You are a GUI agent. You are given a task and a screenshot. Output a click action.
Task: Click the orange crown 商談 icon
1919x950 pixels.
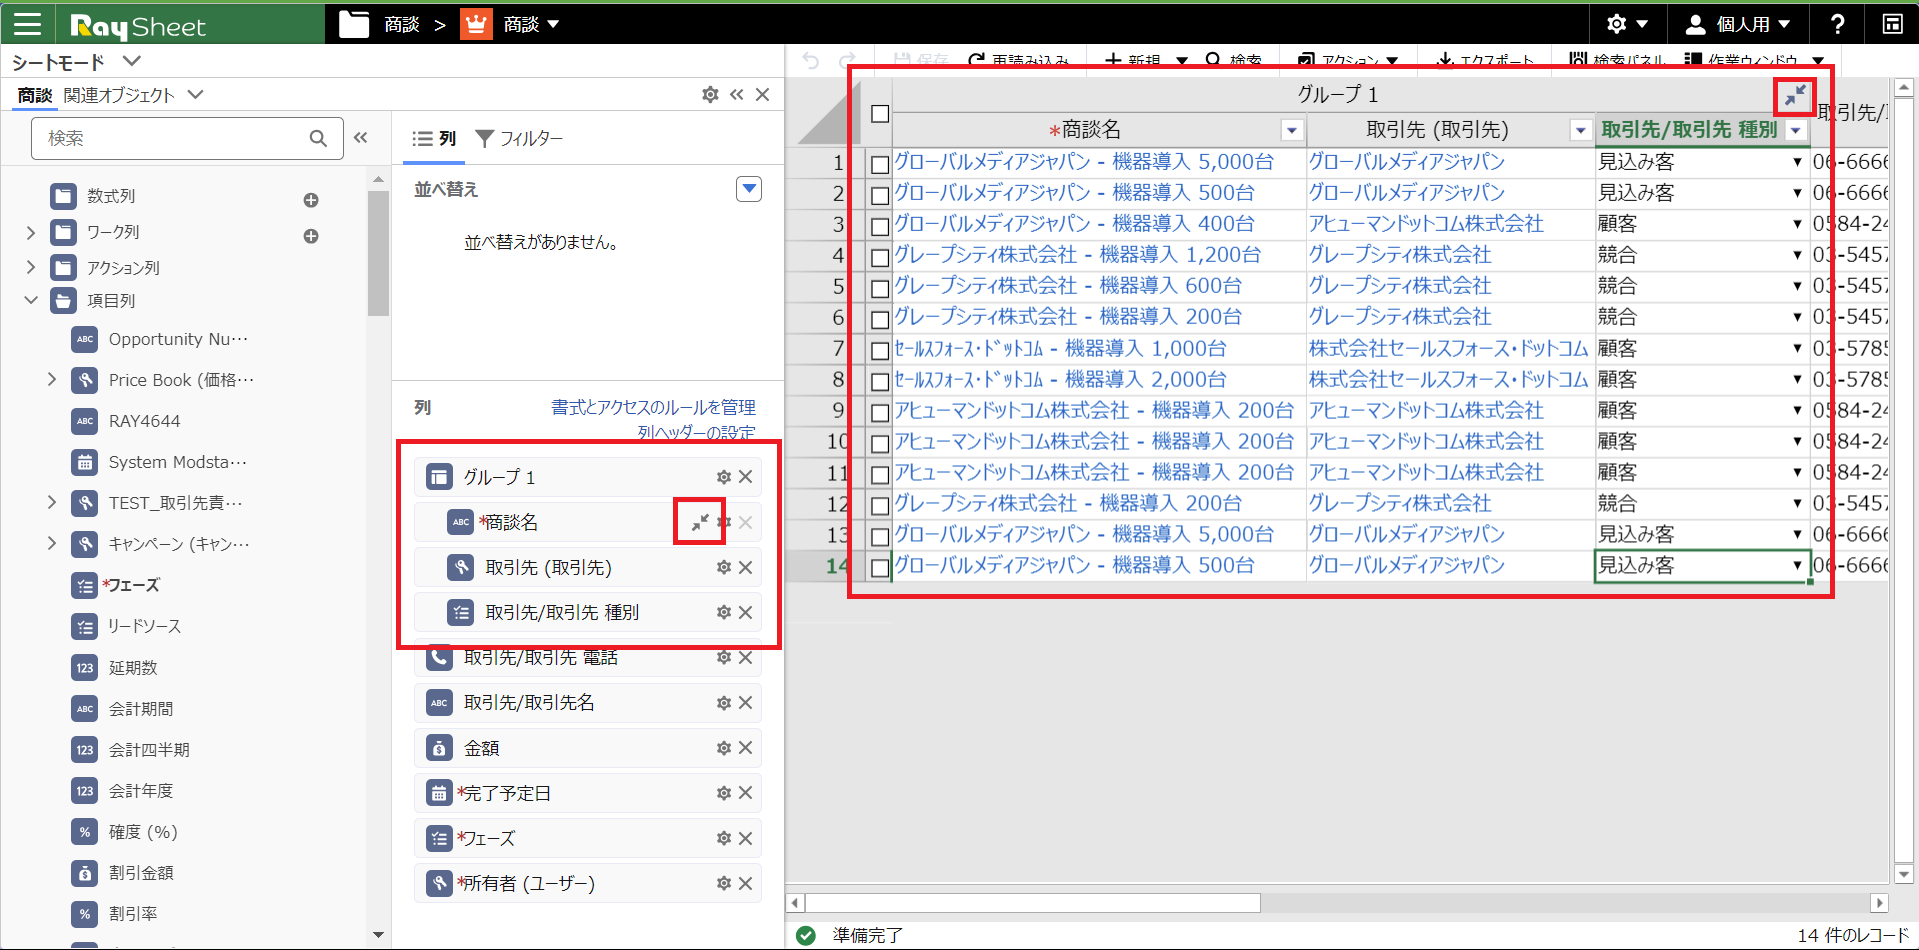476,24
